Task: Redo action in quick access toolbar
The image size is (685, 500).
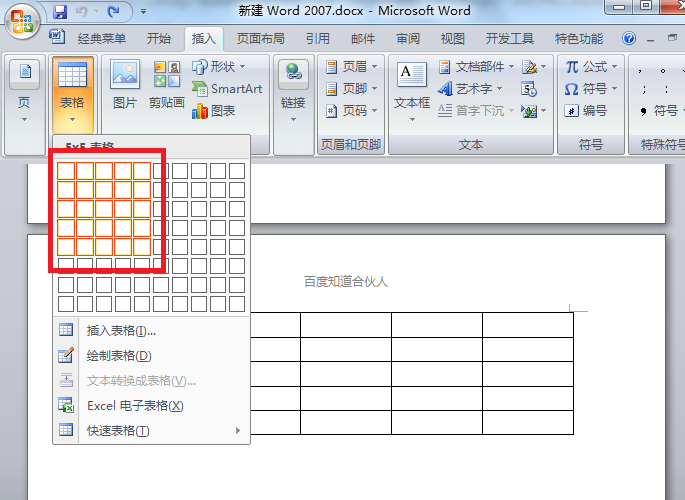Action: [114, 12]
